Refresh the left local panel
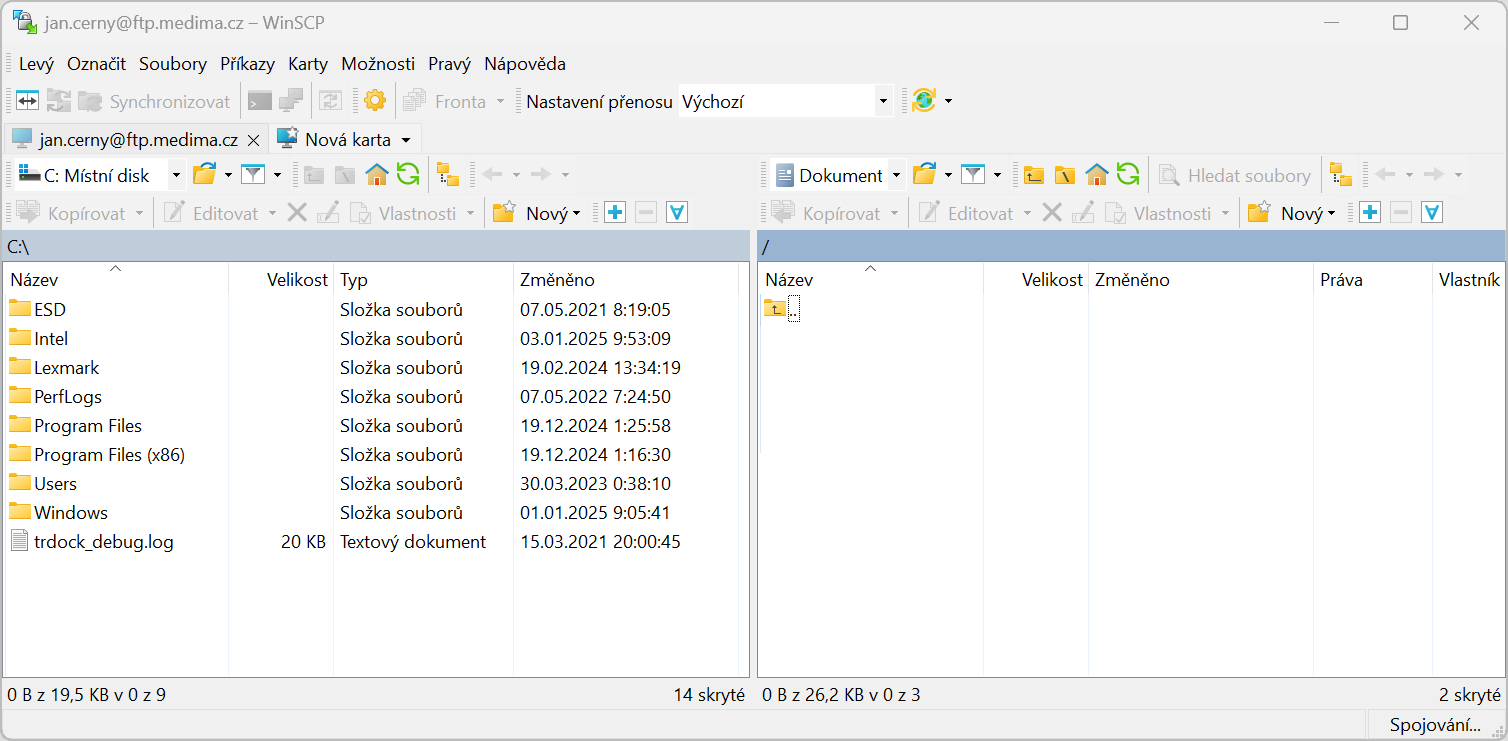Screen dimensions: 1508x741 408,175
